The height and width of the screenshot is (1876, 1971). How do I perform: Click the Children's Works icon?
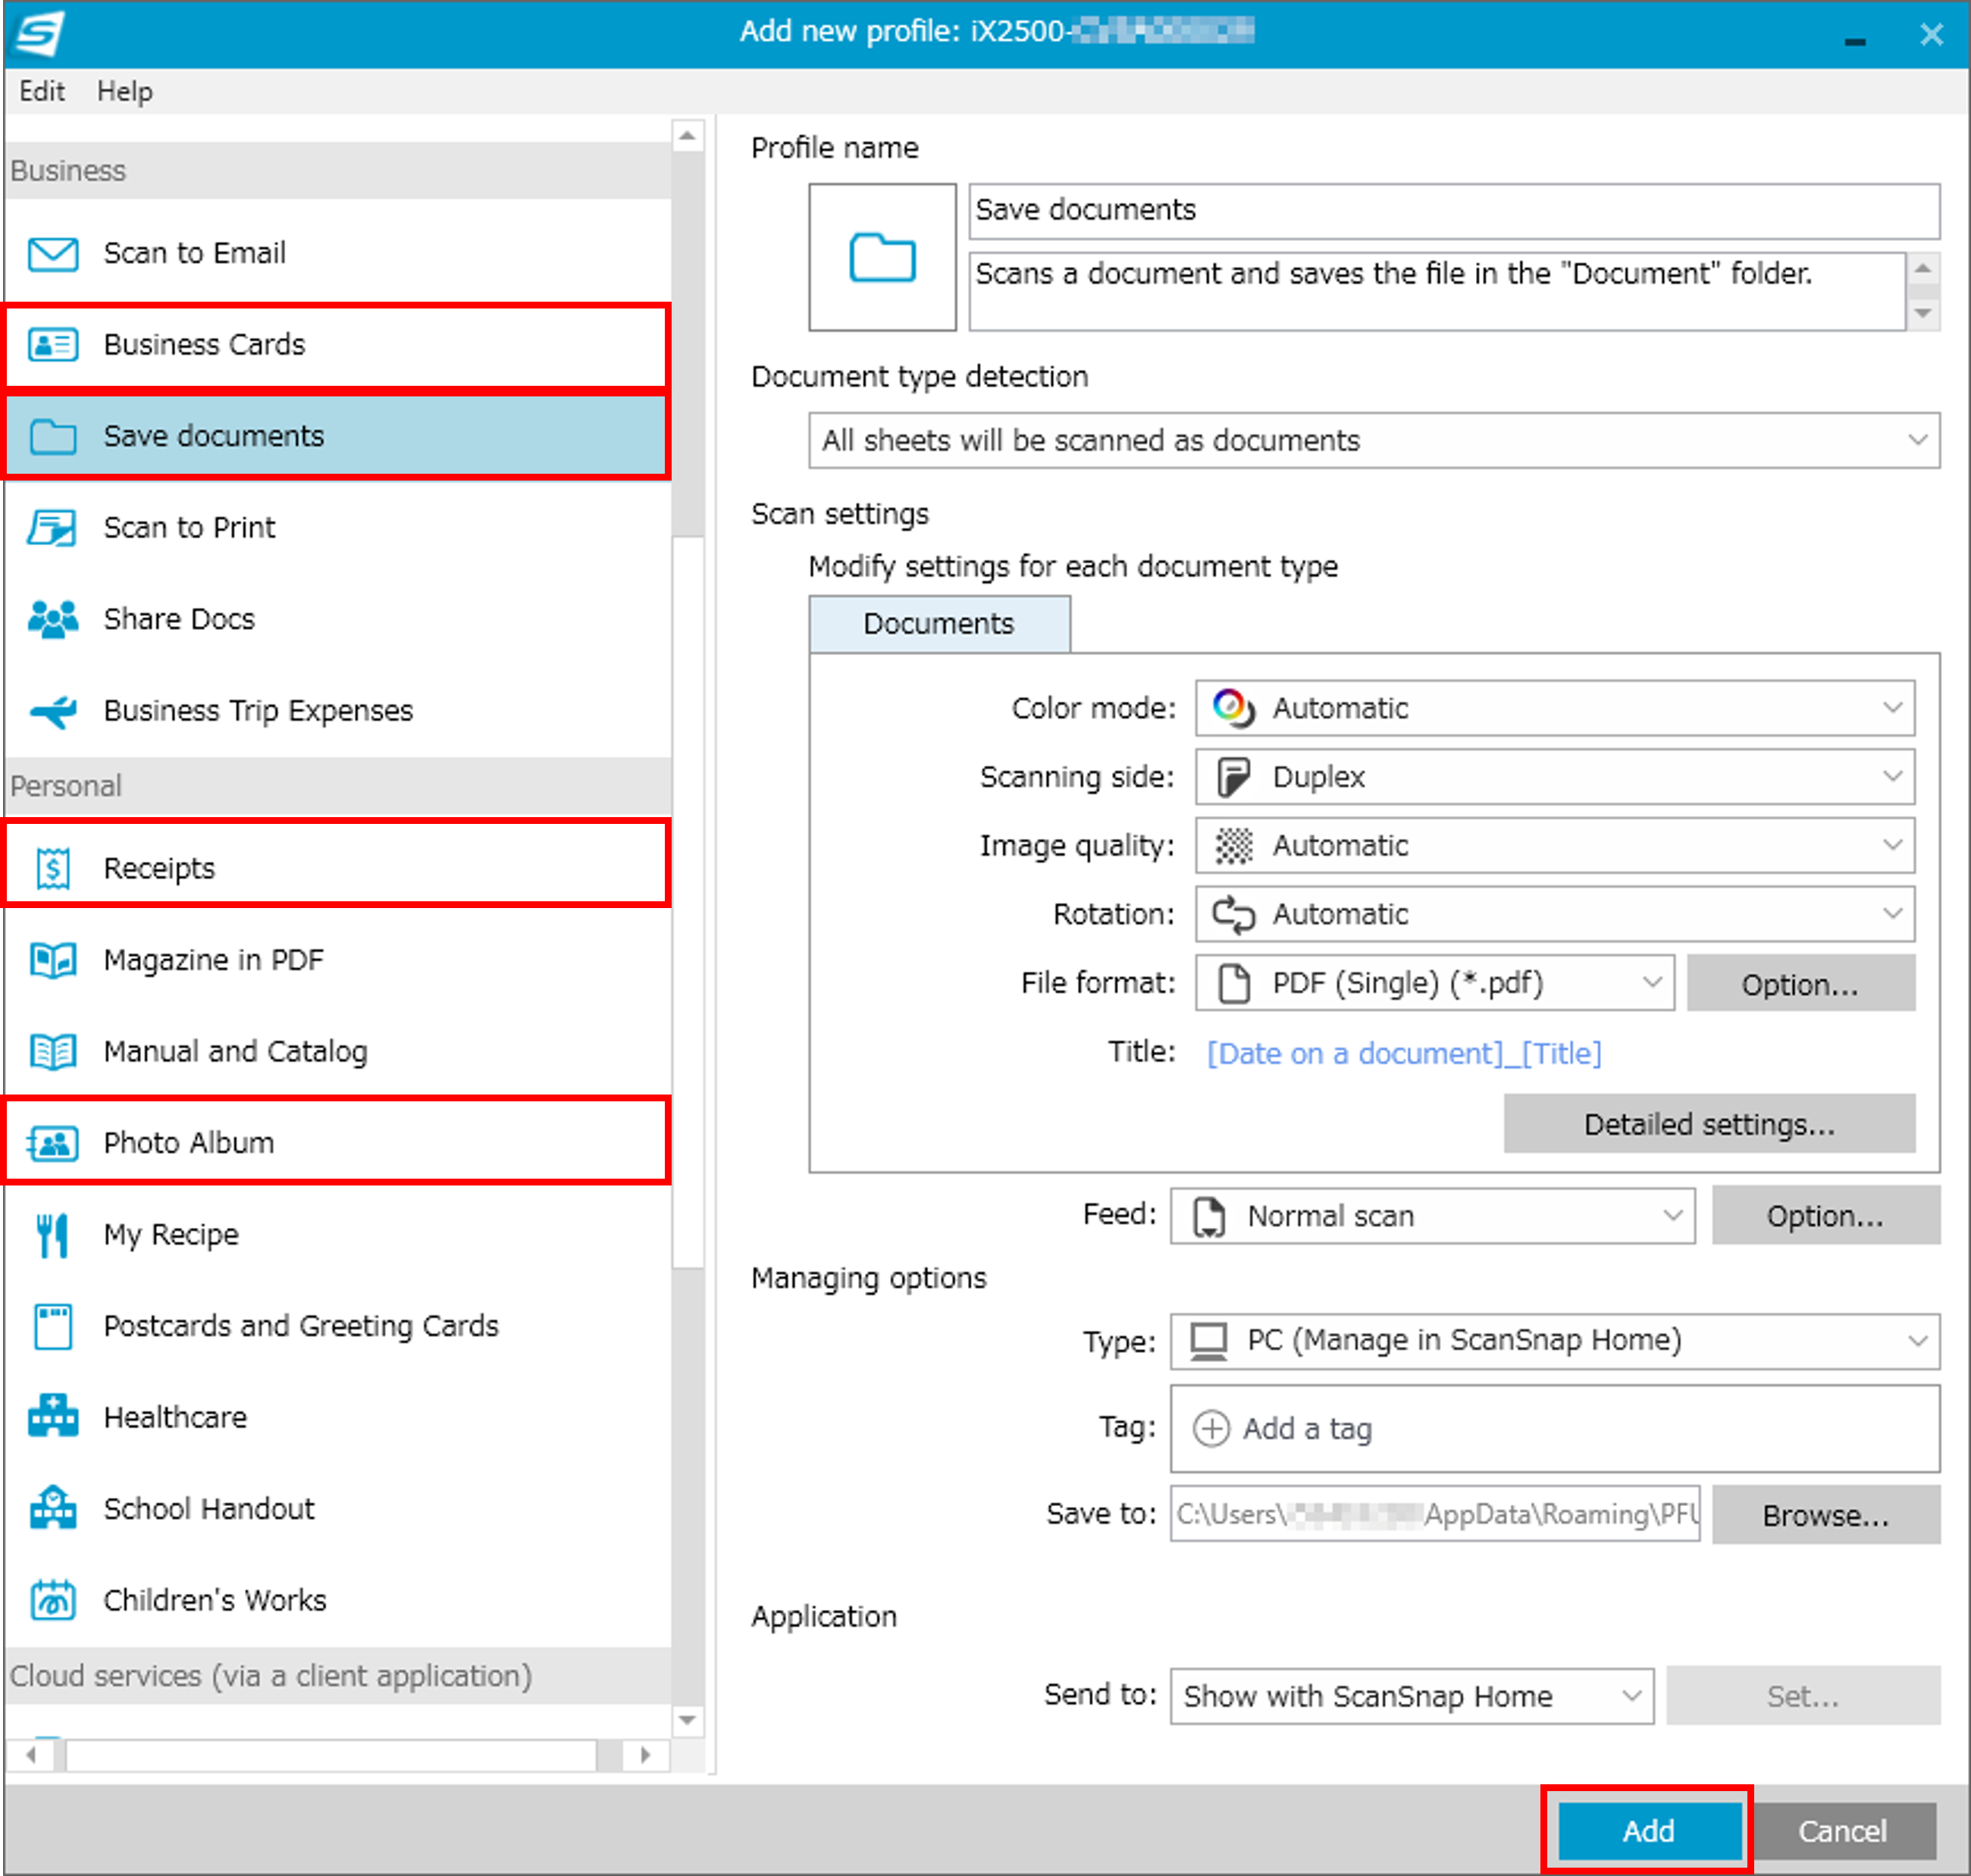[x=52, y=1601]
